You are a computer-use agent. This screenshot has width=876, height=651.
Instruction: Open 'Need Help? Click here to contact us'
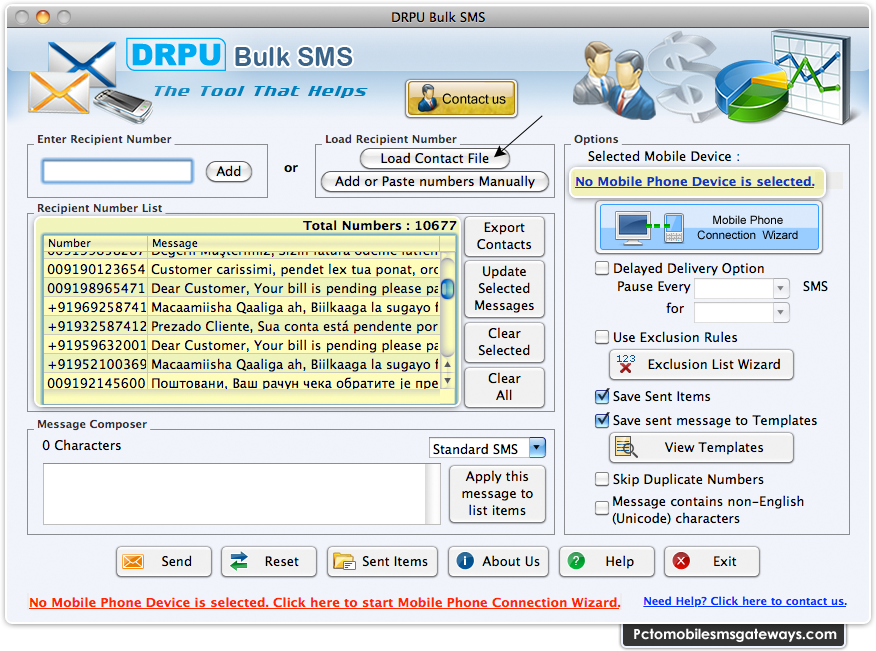click(745, 601)
